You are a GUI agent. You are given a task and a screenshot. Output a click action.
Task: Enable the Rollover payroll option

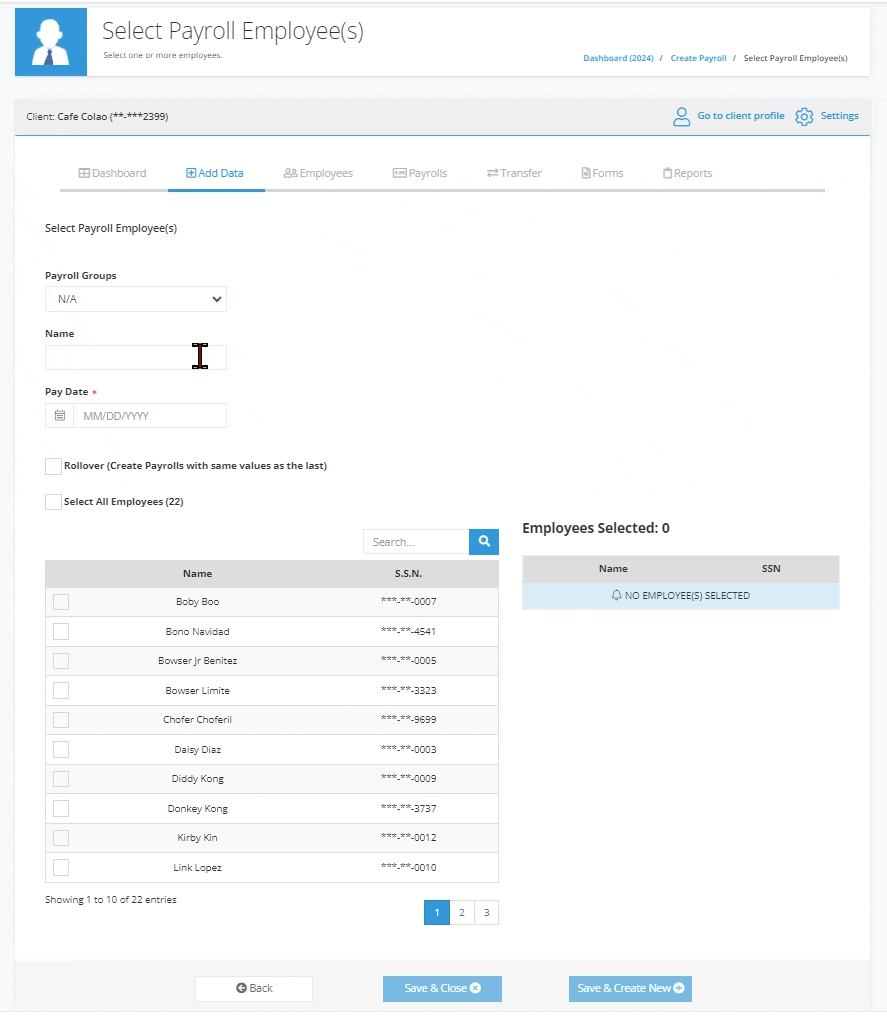pyautogui.click(x=53, y=466)
